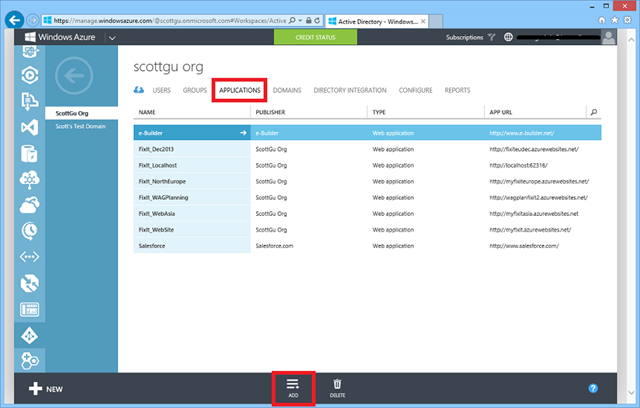Image resolution: width=640 pixels, height=408 pixels.
Task: Select the FixIt_WAGPlanning application row
Action: tap(367, 197)
